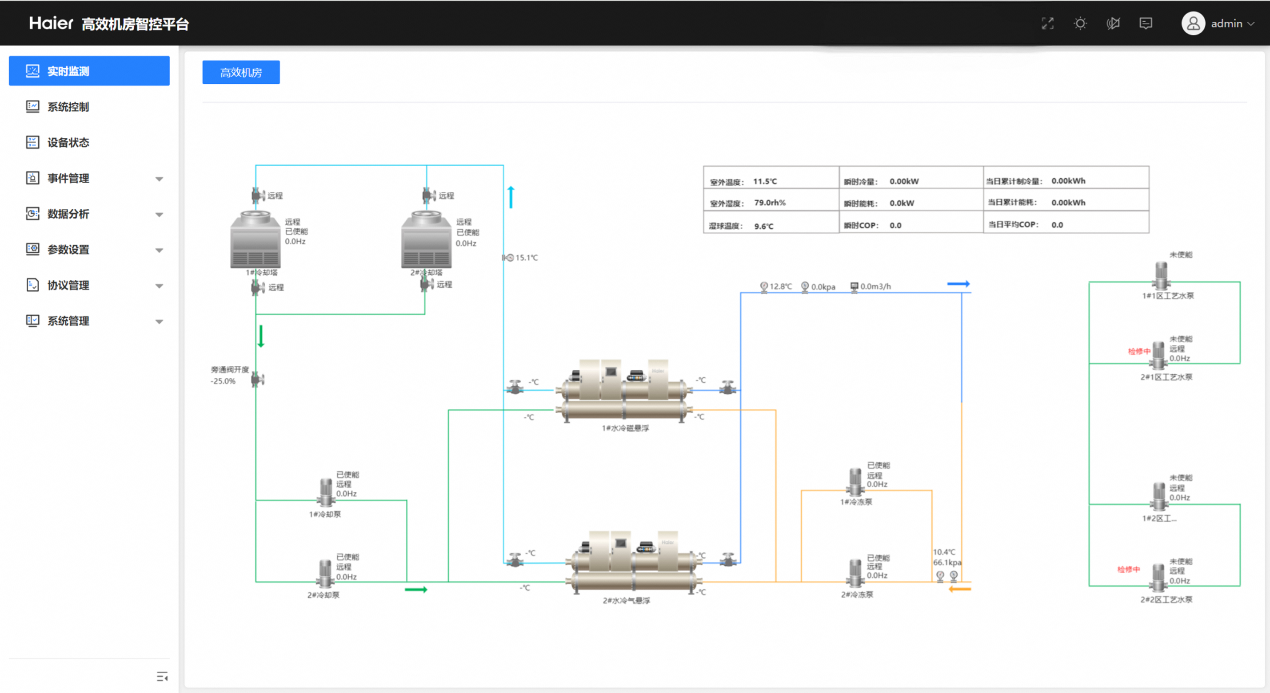Mute alarm sound via speaker icon
This screenshot has height=693, width=1270.
(1113, 23)
